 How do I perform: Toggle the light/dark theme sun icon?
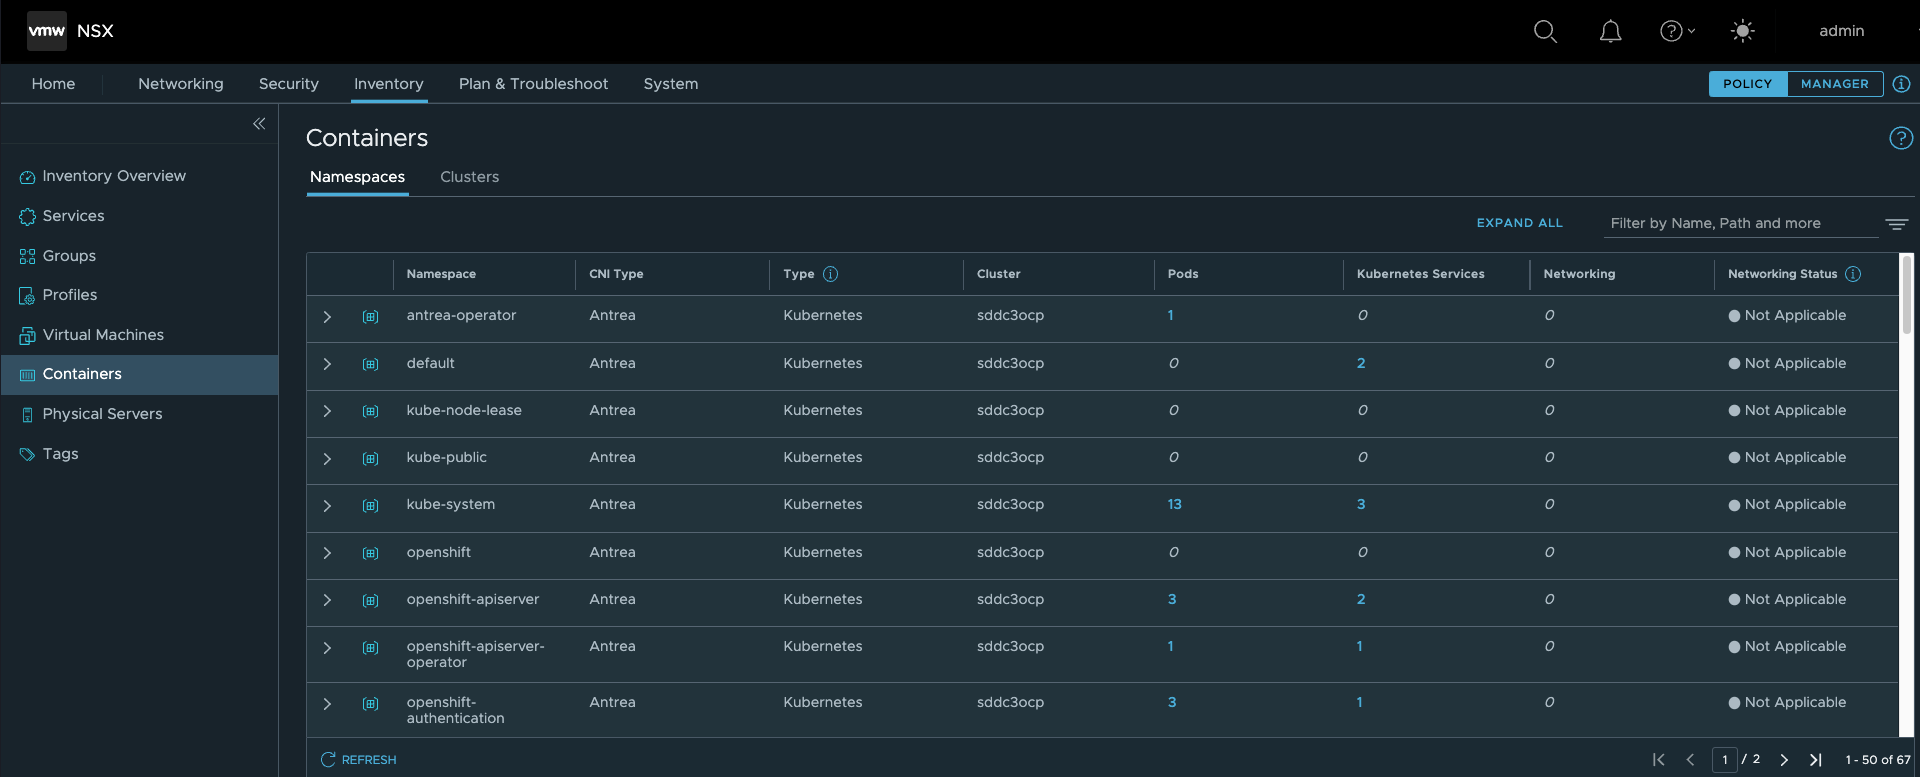(x=1742, y=31)
